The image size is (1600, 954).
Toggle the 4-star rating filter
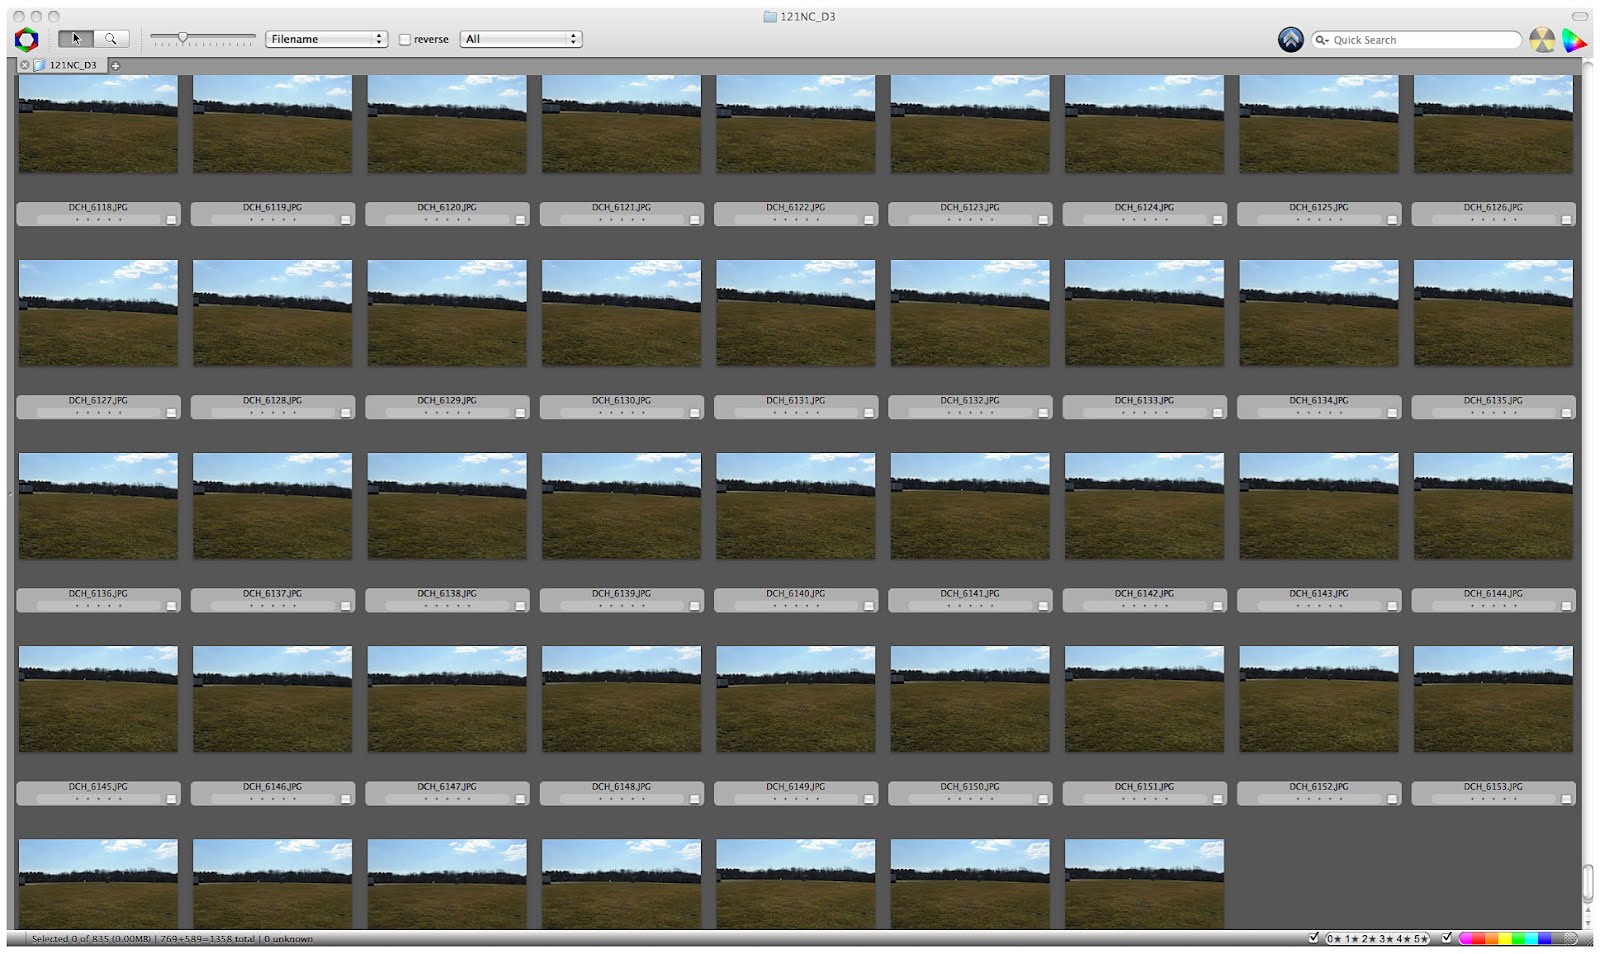click(x=1403, y=939)
